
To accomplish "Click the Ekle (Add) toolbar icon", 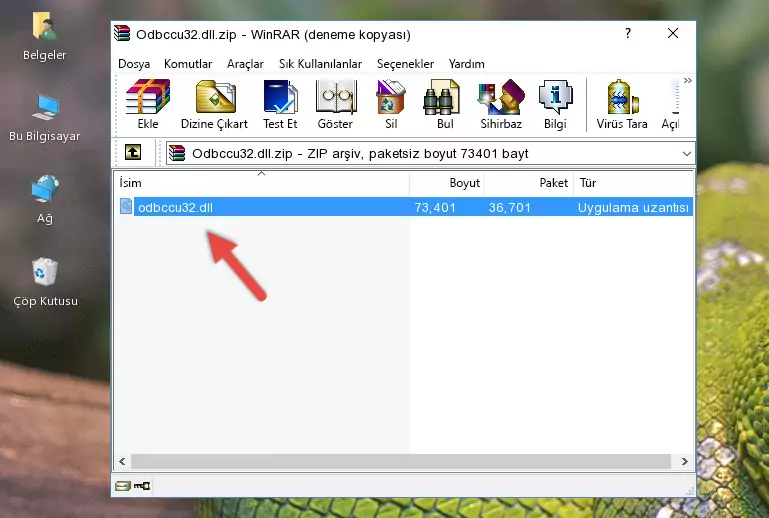I will (x=148, y=104).
